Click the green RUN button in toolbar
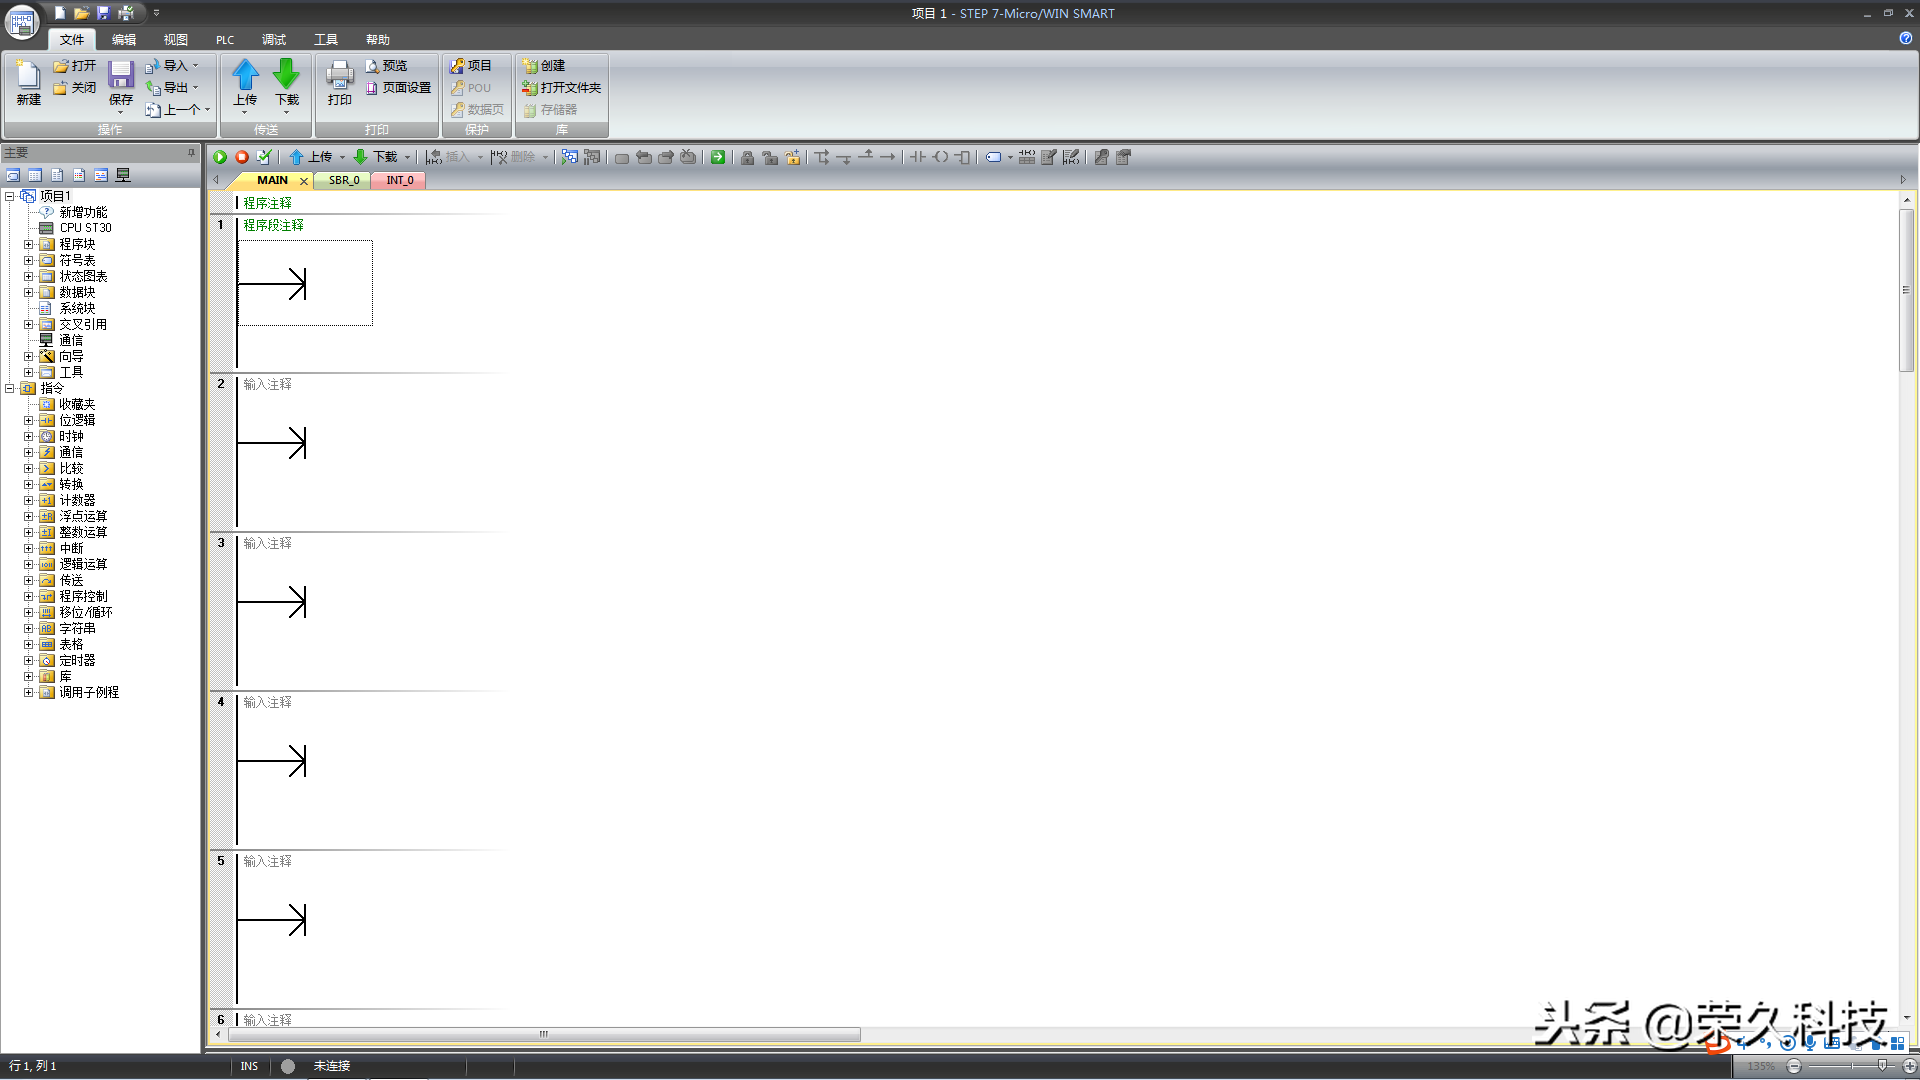This screenshot has width=1920, height=1080. [220, 157]
